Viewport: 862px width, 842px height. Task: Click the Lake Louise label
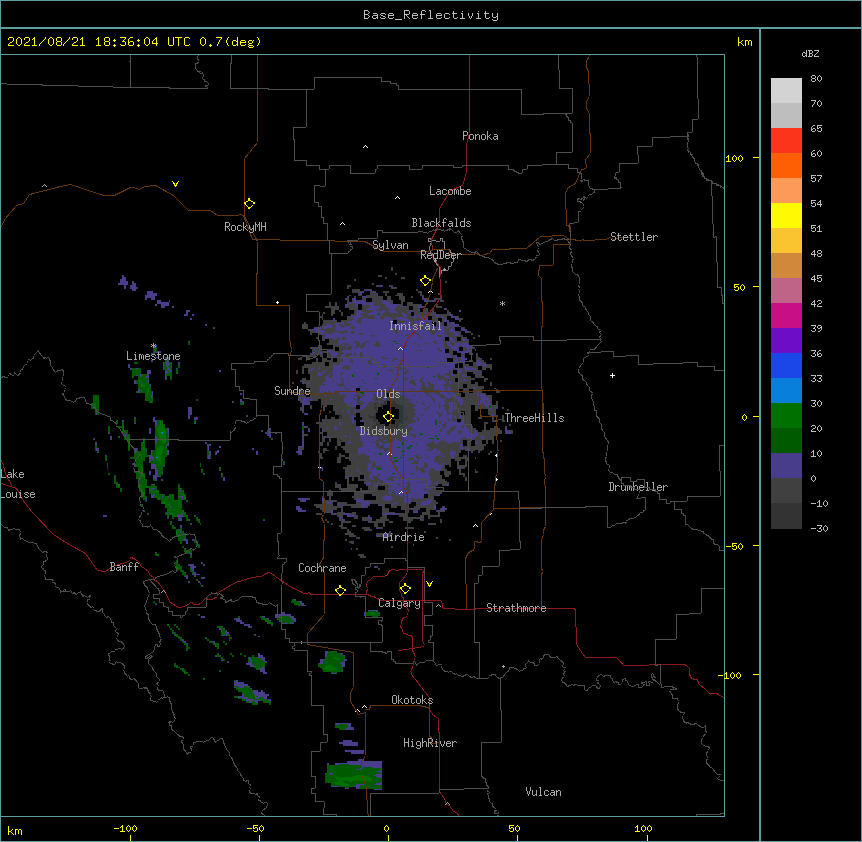coord(18,484)
